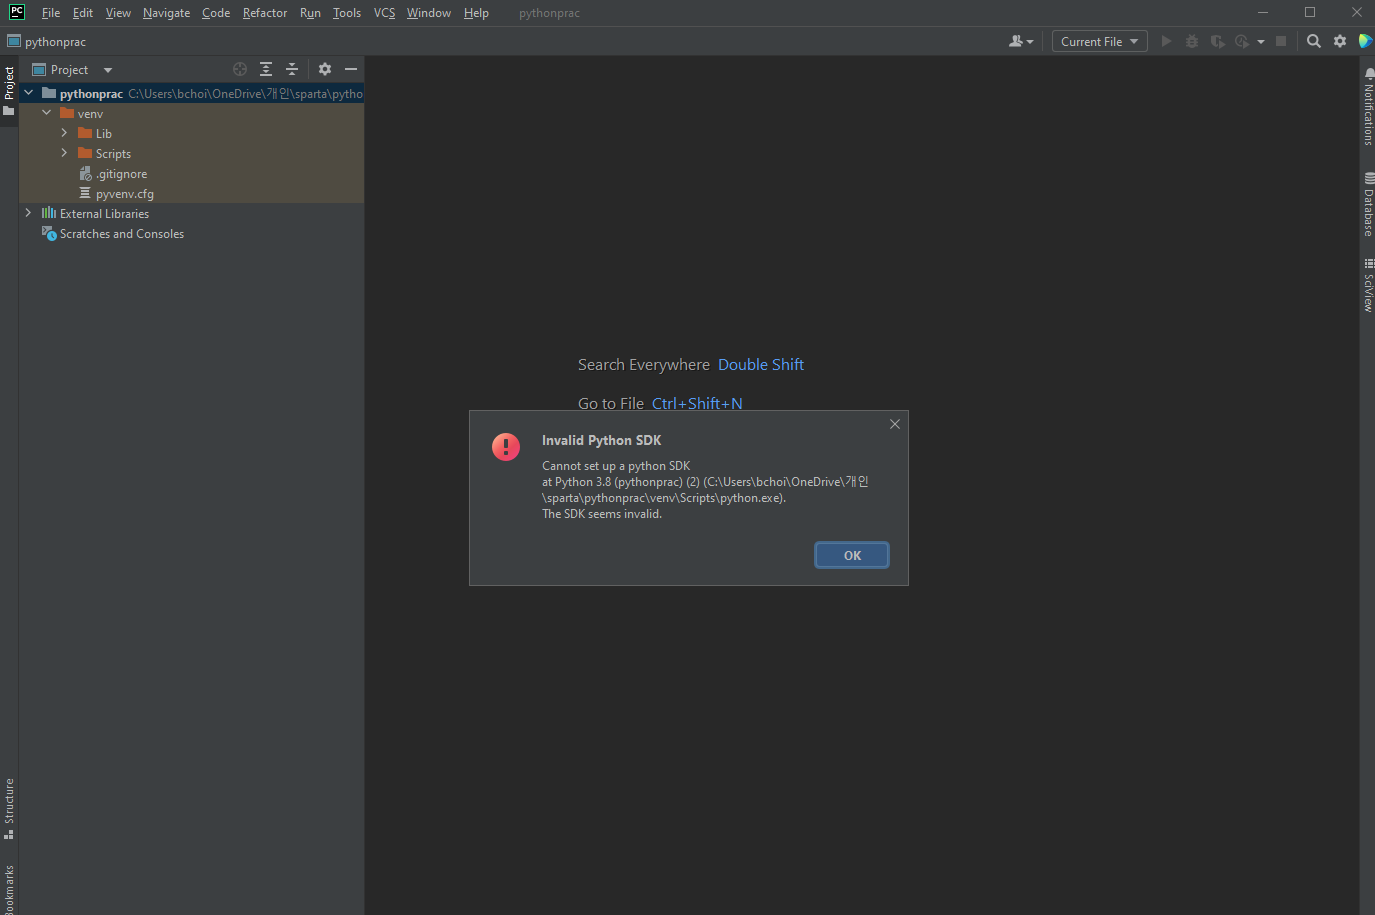The height and width of the screenshot is (915, 1375).
Task: Open the Run menu
Action: click(310, 13)
